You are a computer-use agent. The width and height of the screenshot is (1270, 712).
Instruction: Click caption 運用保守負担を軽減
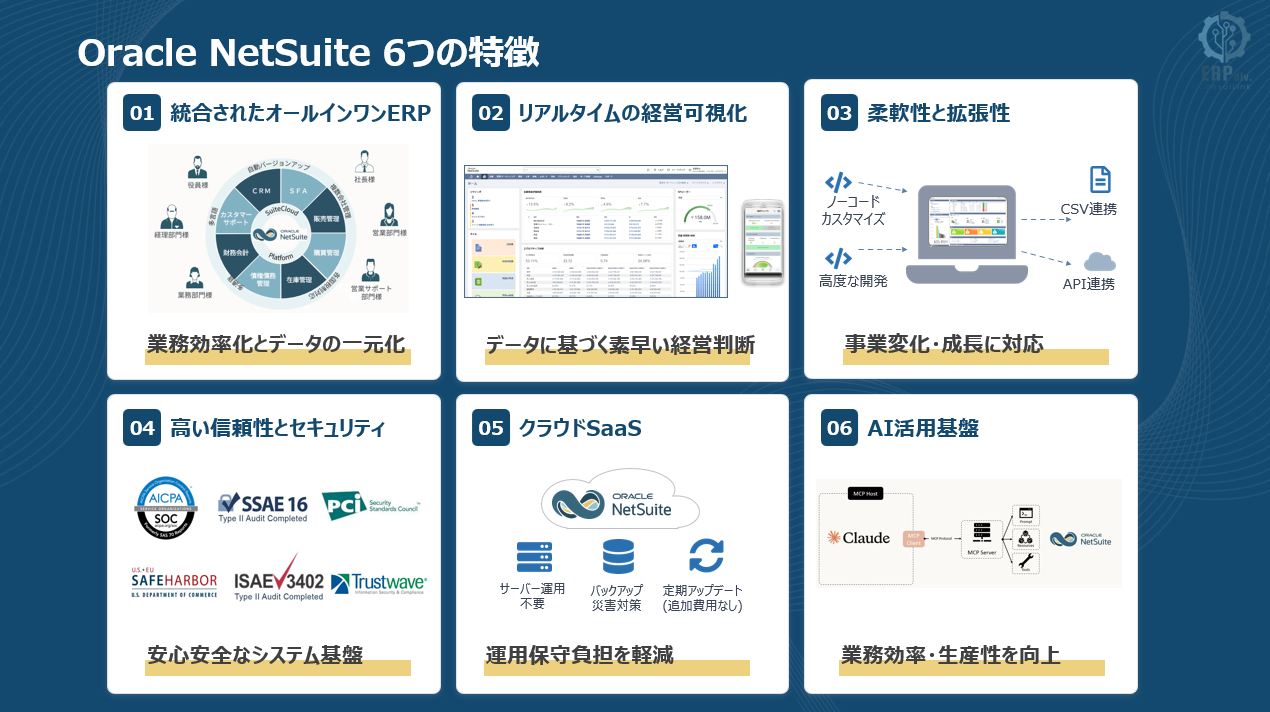pos(580,655)
